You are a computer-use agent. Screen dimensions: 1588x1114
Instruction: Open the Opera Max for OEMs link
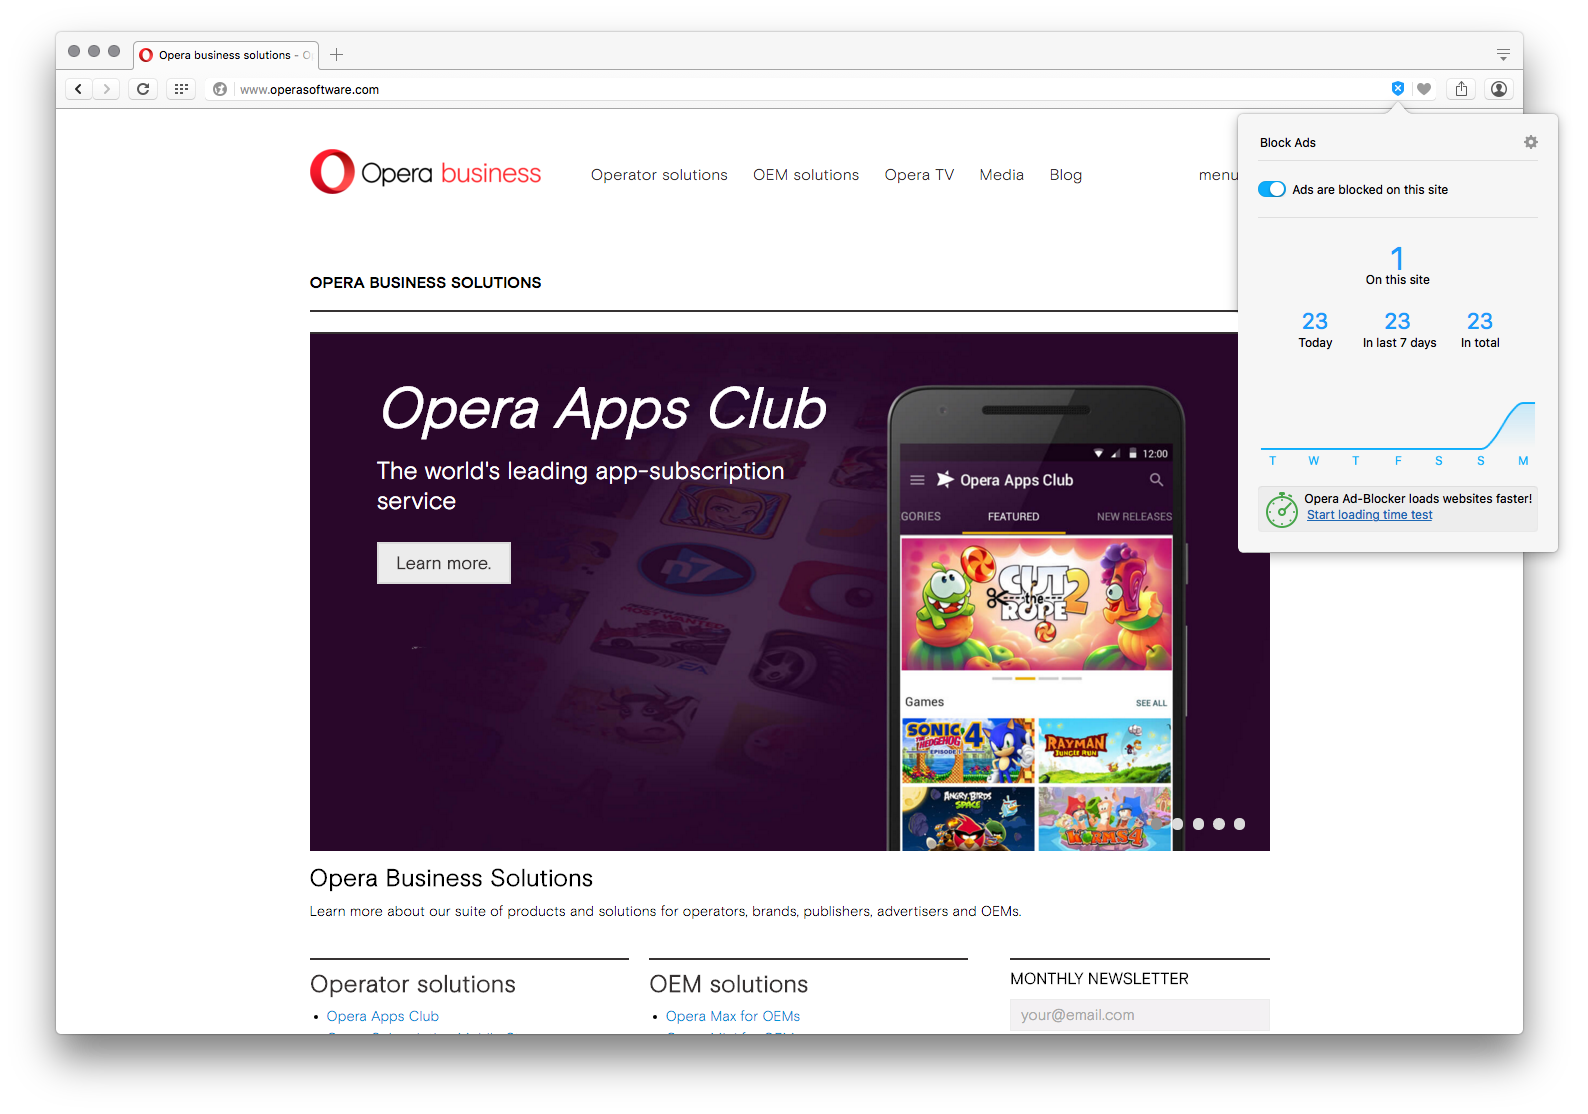(733, 1016)
